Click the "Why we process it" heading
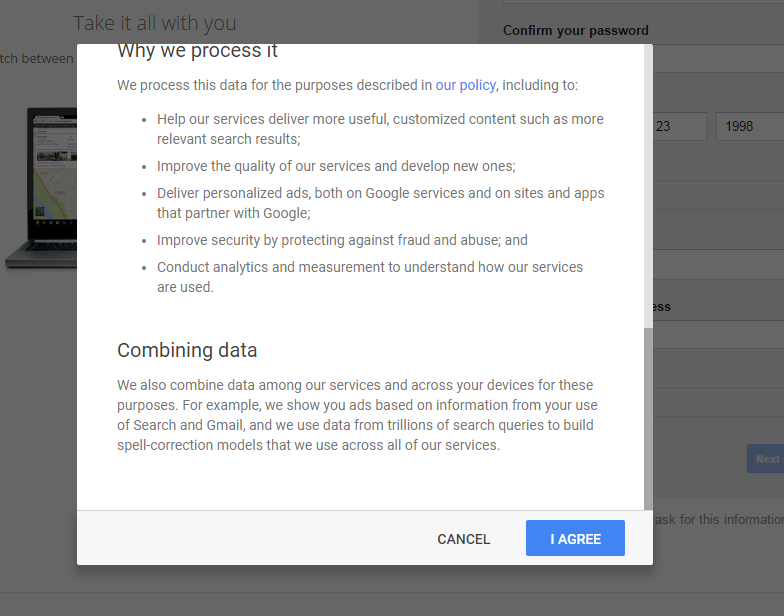Viewport: 784px width, 616px height. pyautogui.click(x=197, y=51)
